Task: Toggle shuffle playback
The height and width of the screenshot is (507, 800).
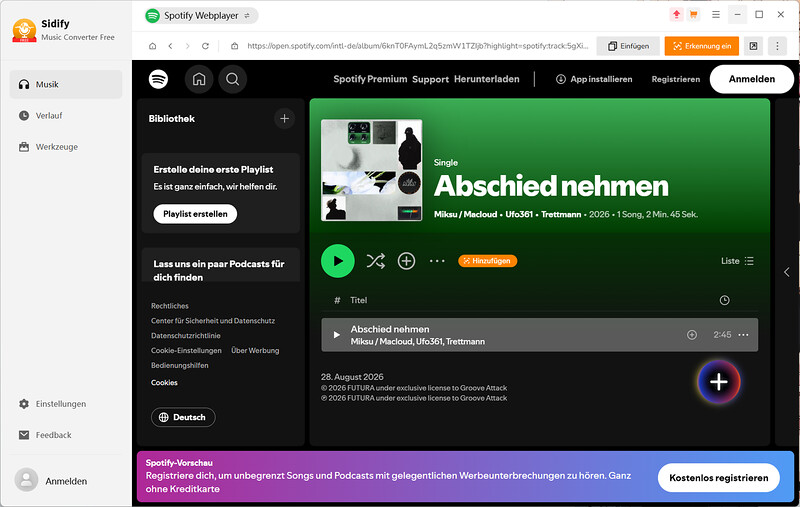Action: pos(376,261)
